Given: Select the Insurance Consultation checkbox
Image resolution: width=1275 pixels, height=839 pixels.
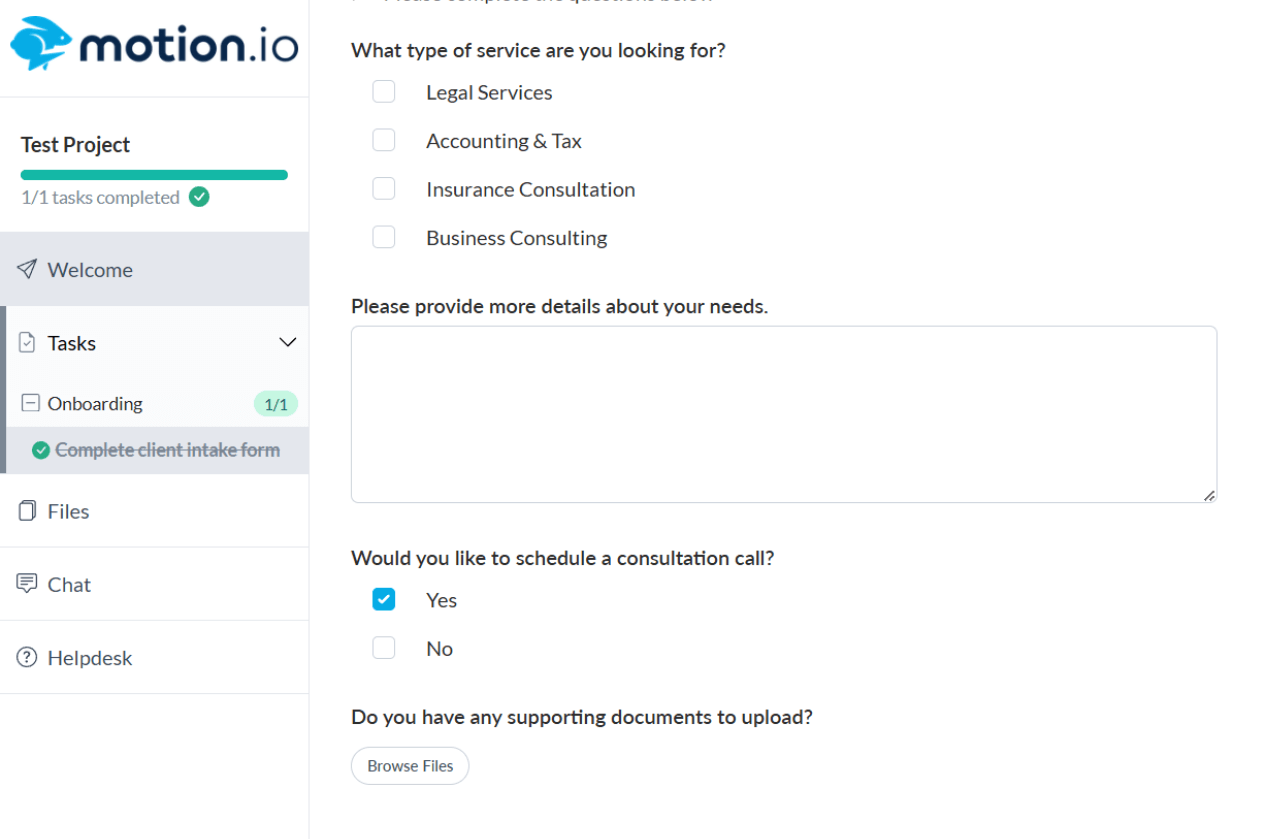Looking at the screenshot, I should (x=384, y=189).
